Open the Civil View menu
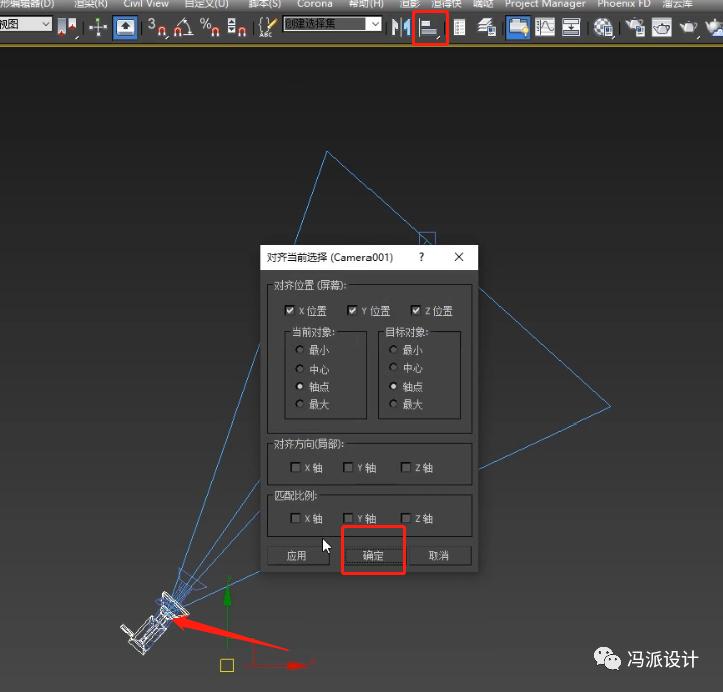The width and height of the screenshot is (723, 692). (146, 4)
